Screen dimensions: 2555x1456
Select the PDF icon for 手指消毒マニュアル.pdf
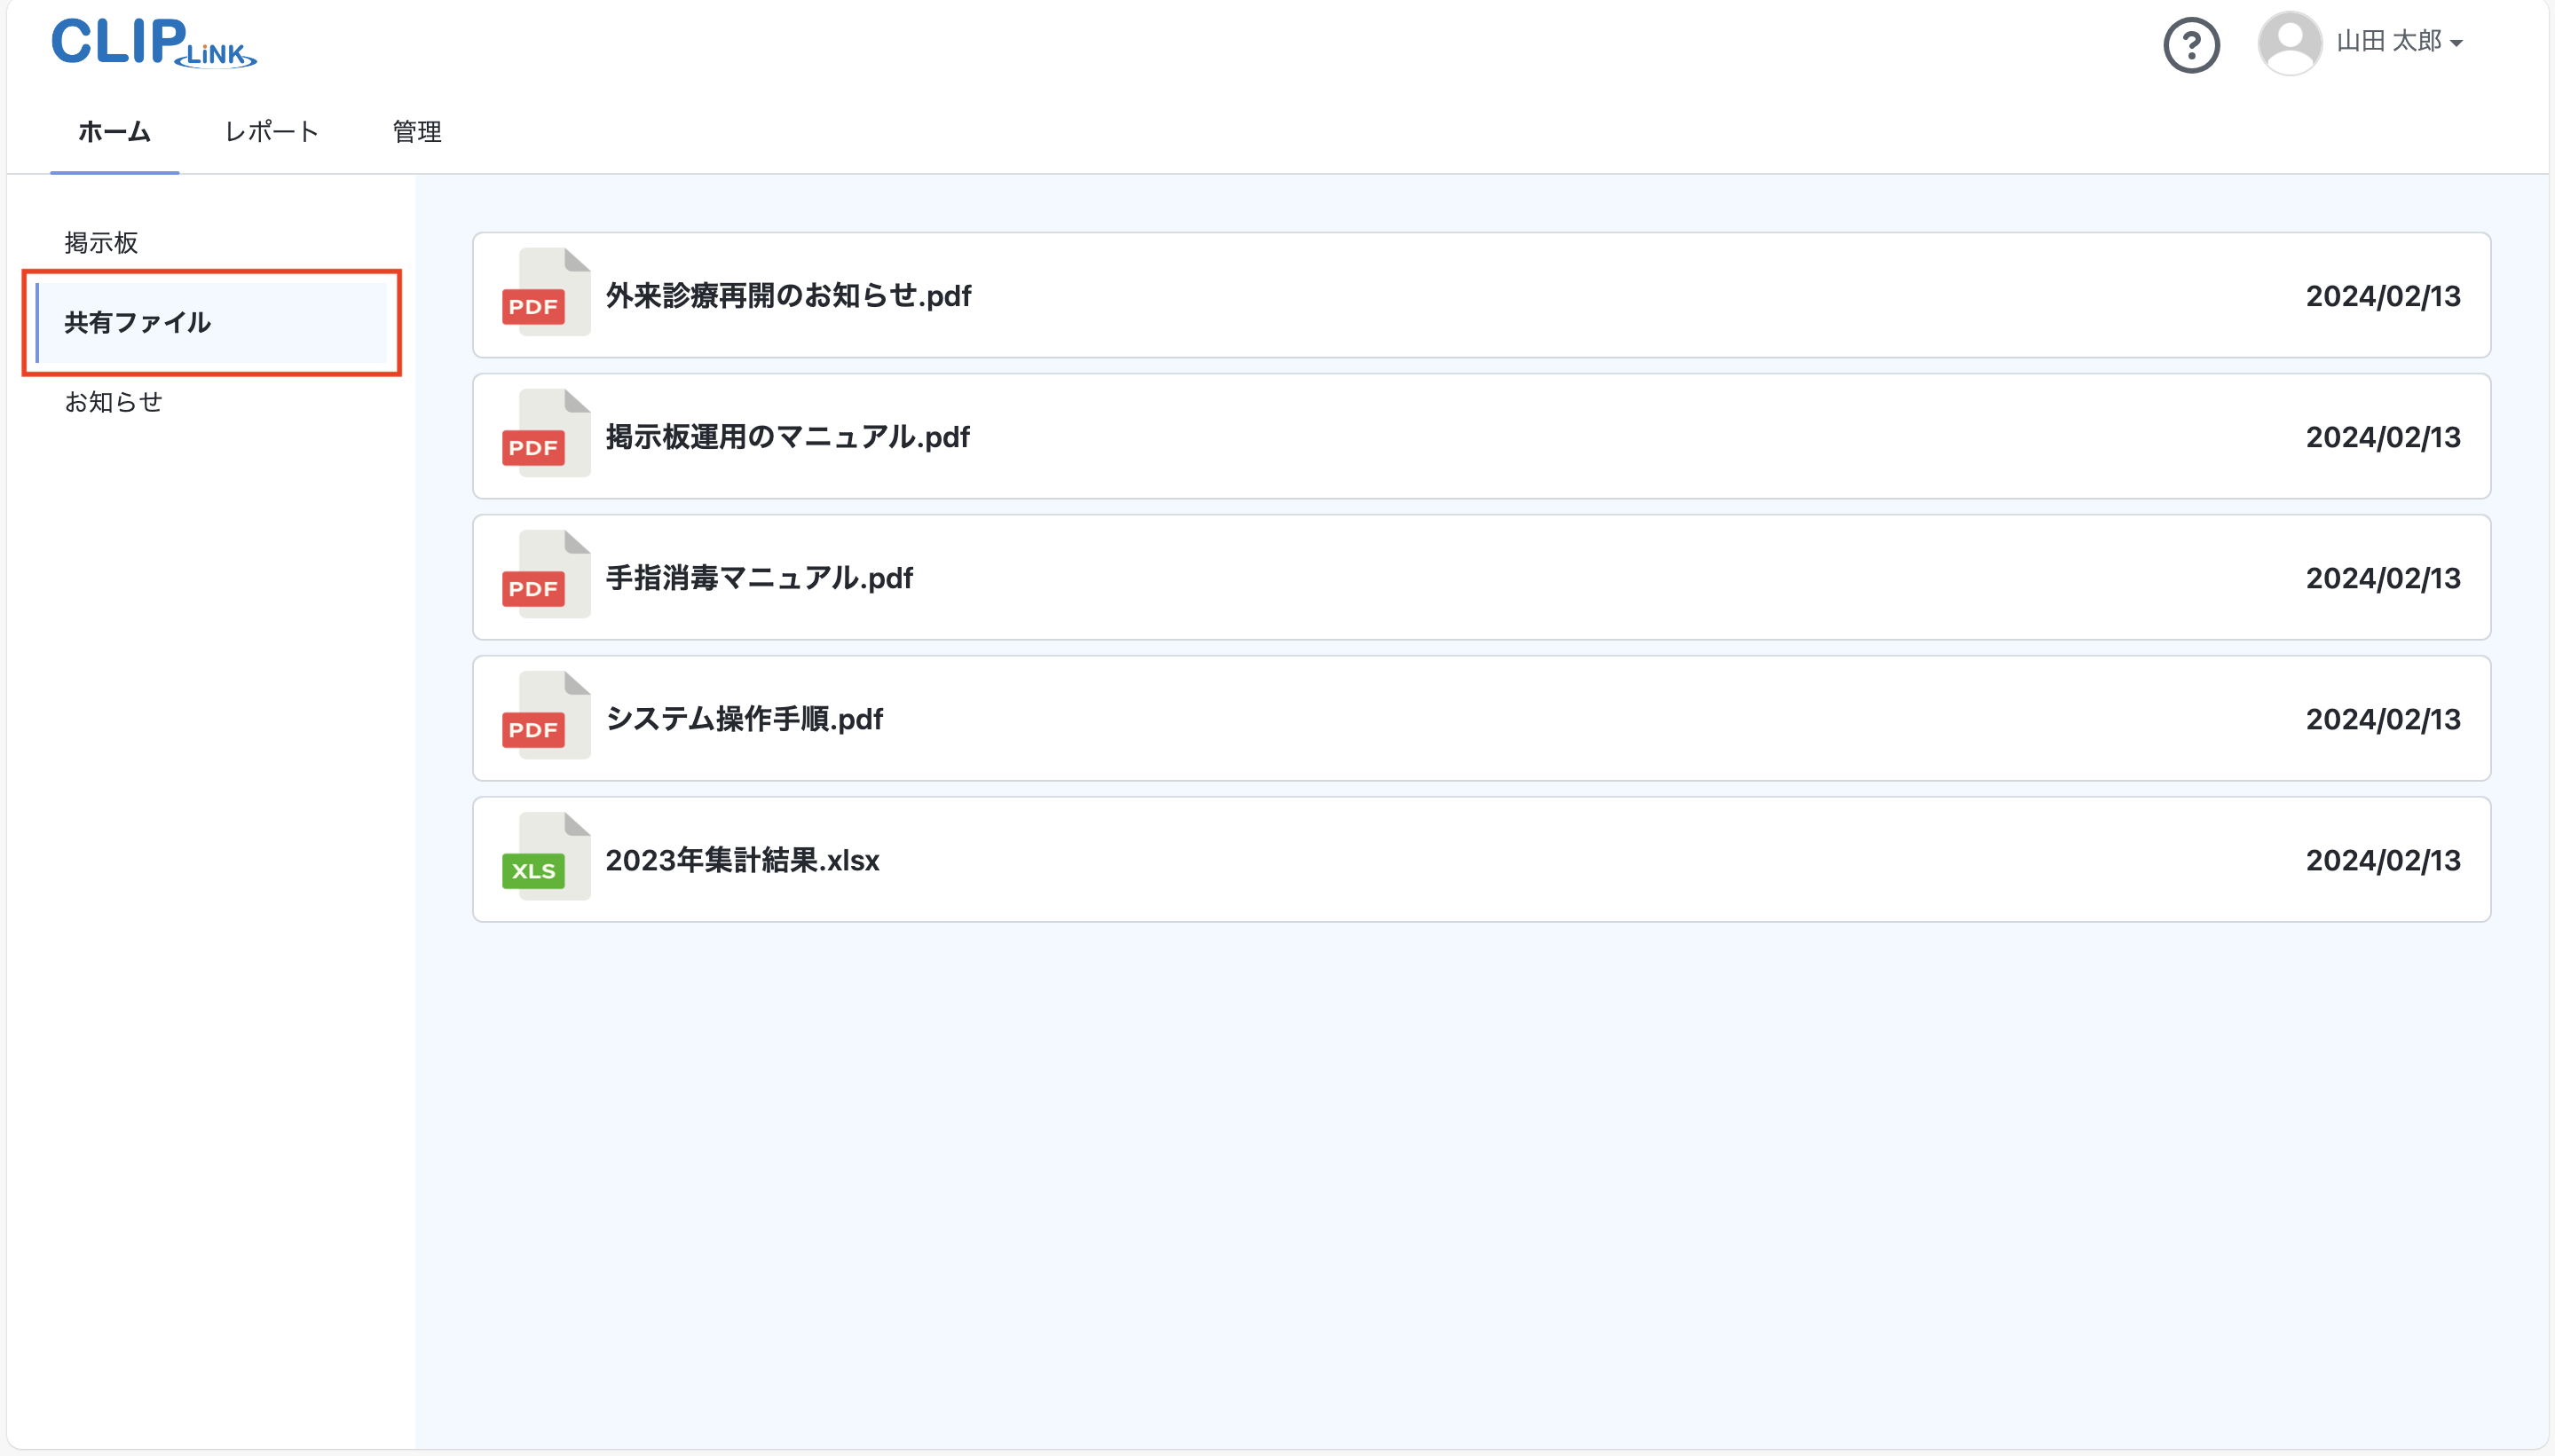[543, 577]
